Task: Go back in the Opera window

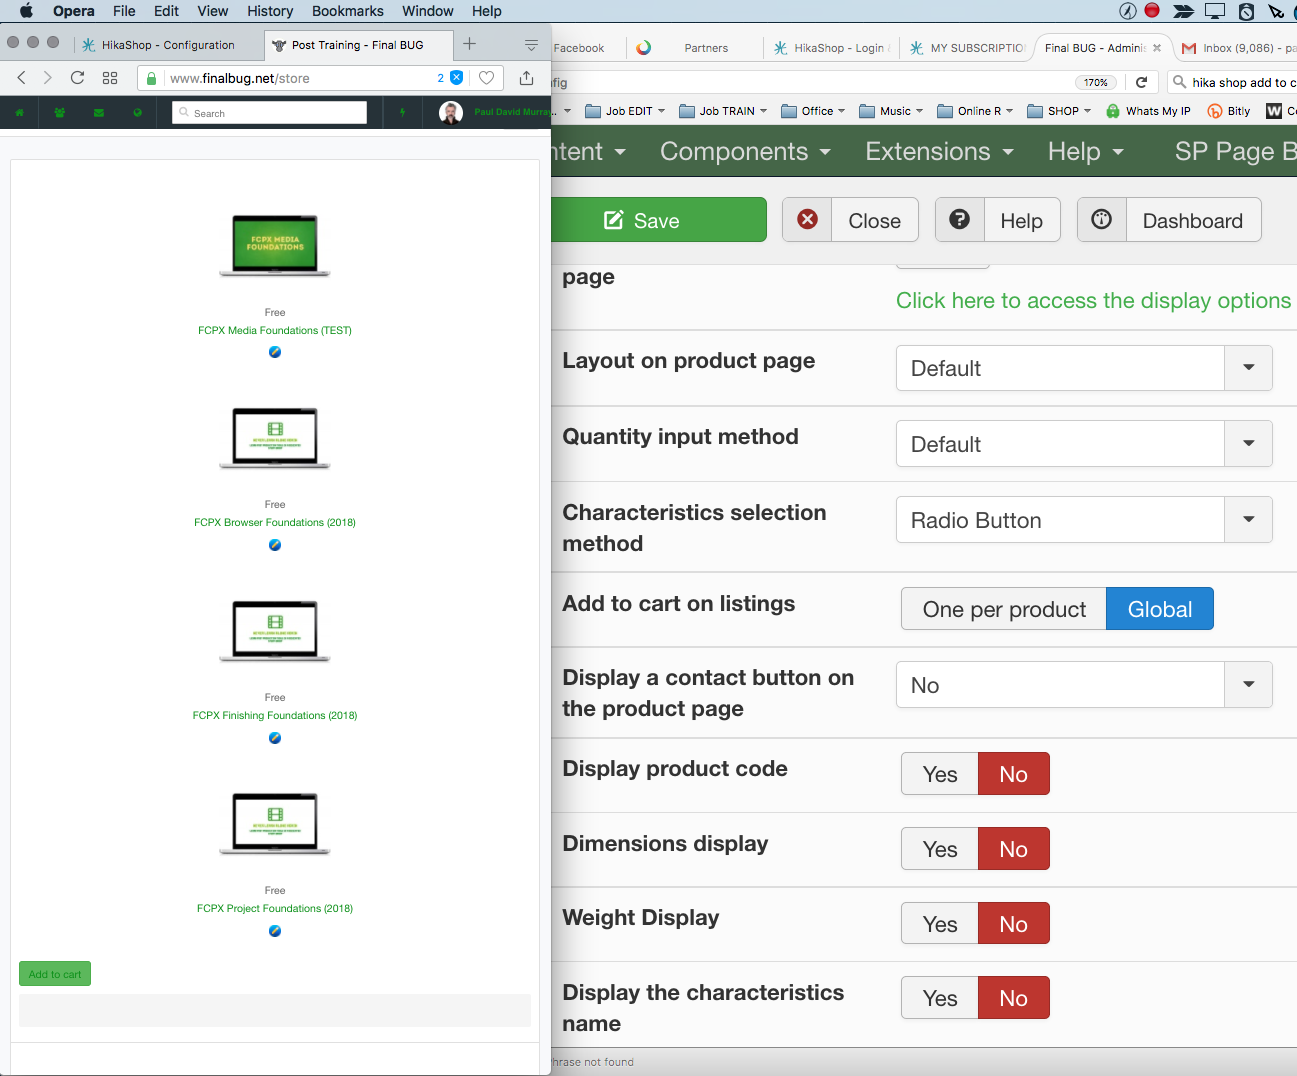Action: [x=22, y=78]
